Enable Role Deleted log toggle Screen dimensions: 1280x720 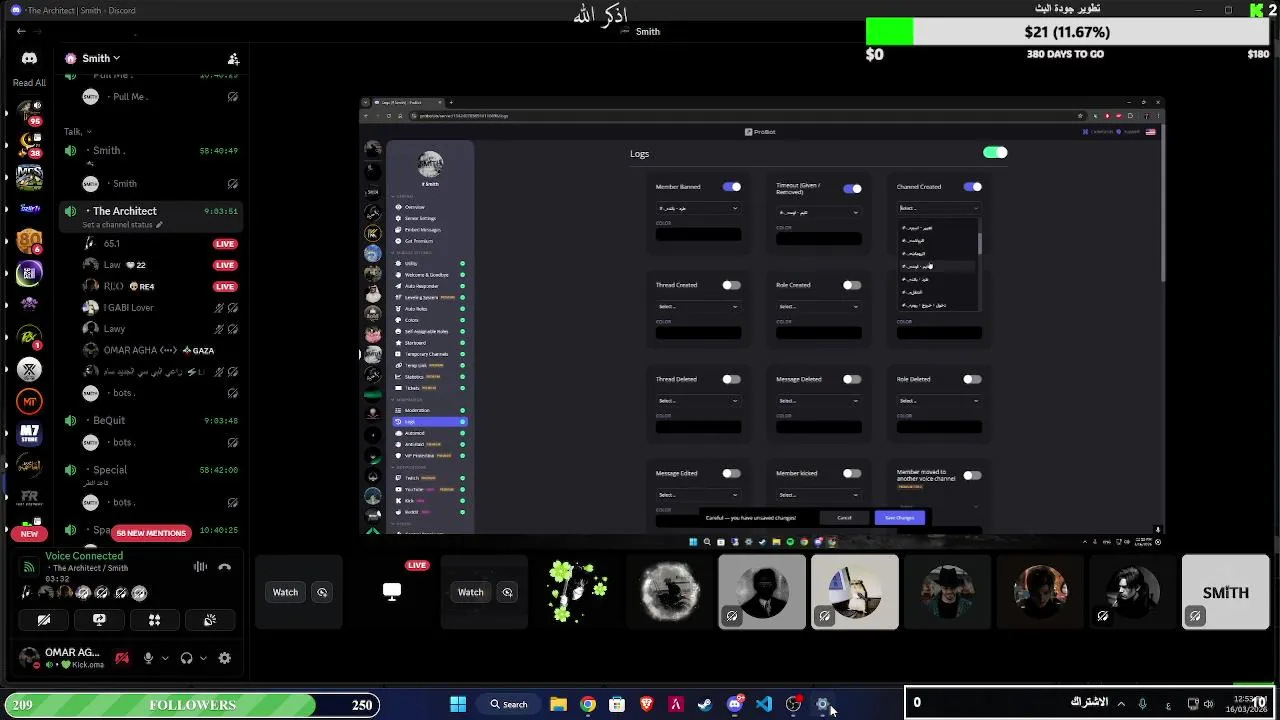point(973,379)
